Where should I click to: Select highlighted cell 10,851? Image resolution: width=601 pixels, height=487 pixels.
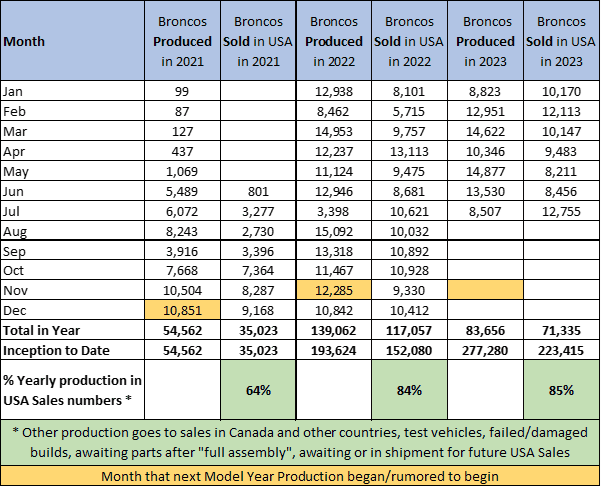[182, 310]
